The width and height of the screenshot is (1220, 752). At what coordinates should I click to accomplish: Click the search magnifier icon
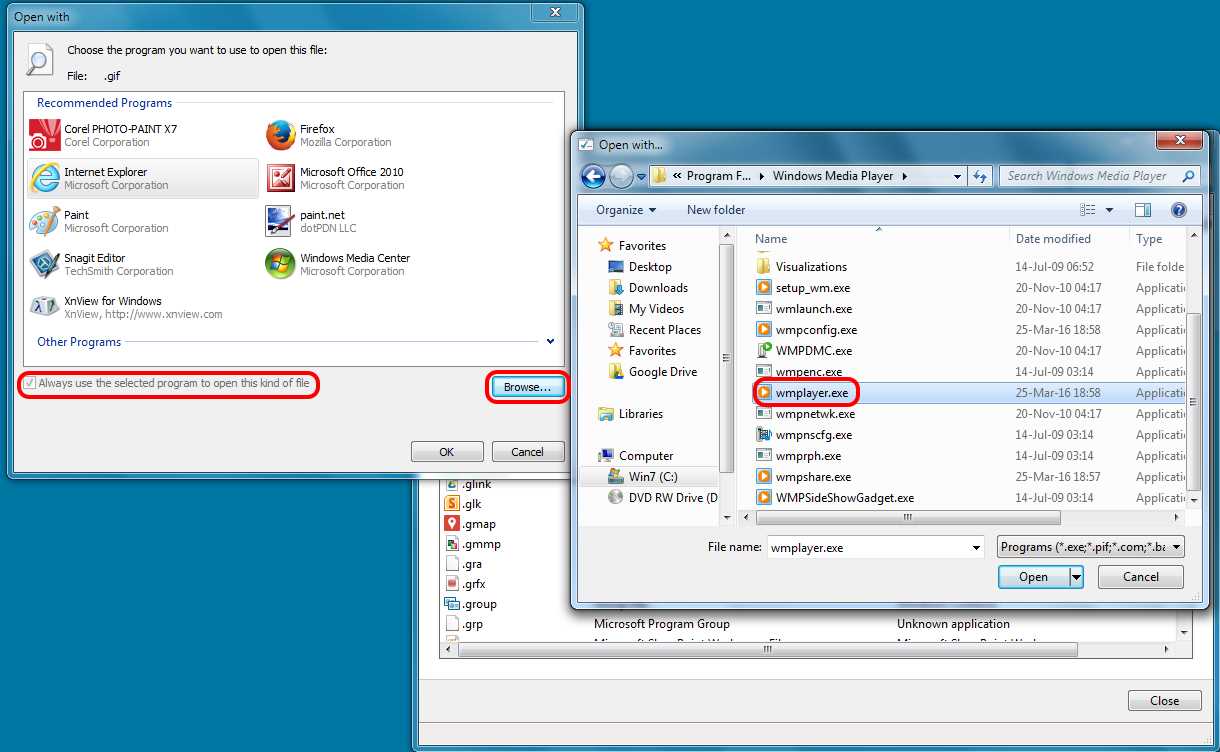1188,176
